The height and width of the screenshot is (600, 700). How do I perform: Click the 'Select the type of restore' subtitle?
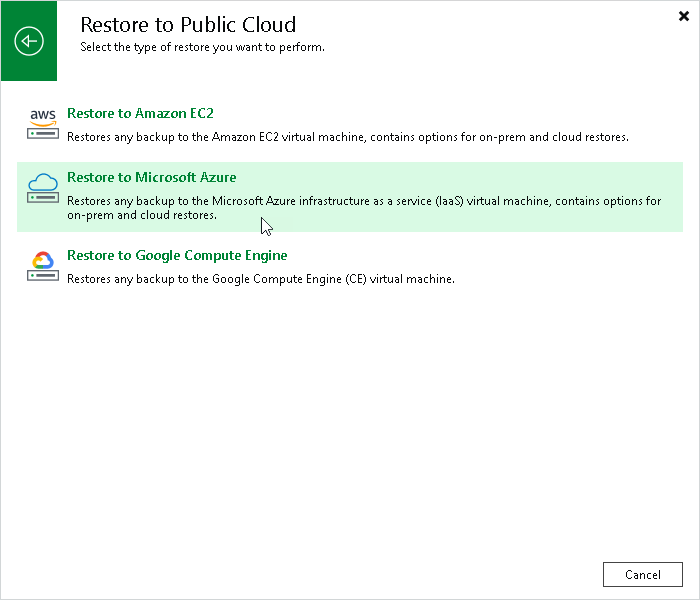[202, 47]
